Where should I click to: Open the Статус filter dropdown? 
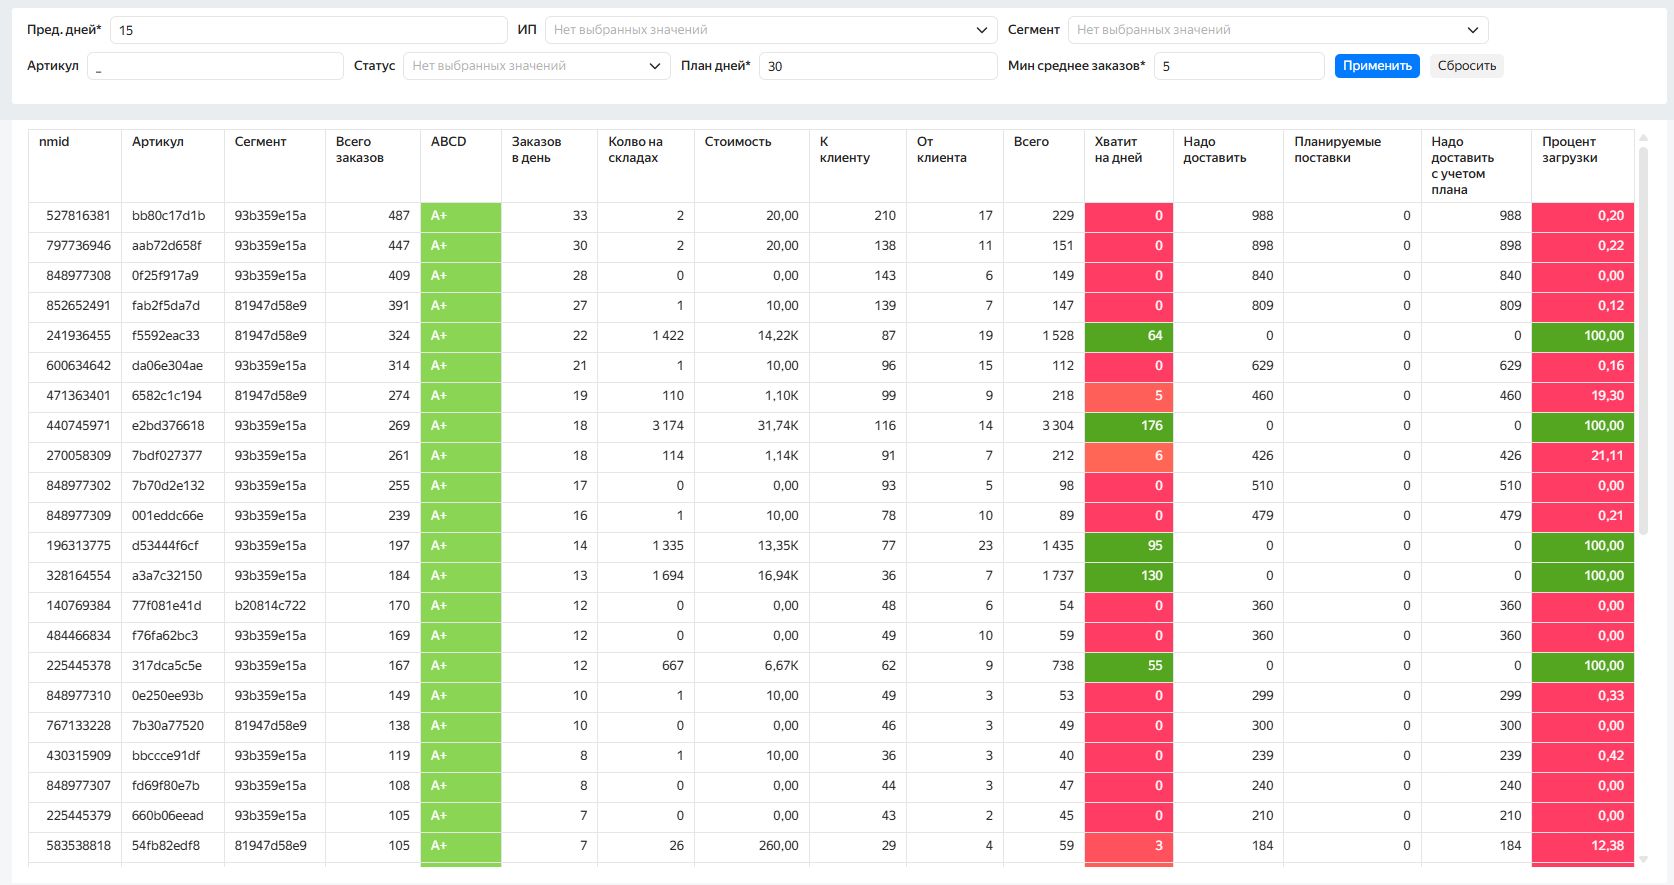pyautogui.click(x=536, y=66)
